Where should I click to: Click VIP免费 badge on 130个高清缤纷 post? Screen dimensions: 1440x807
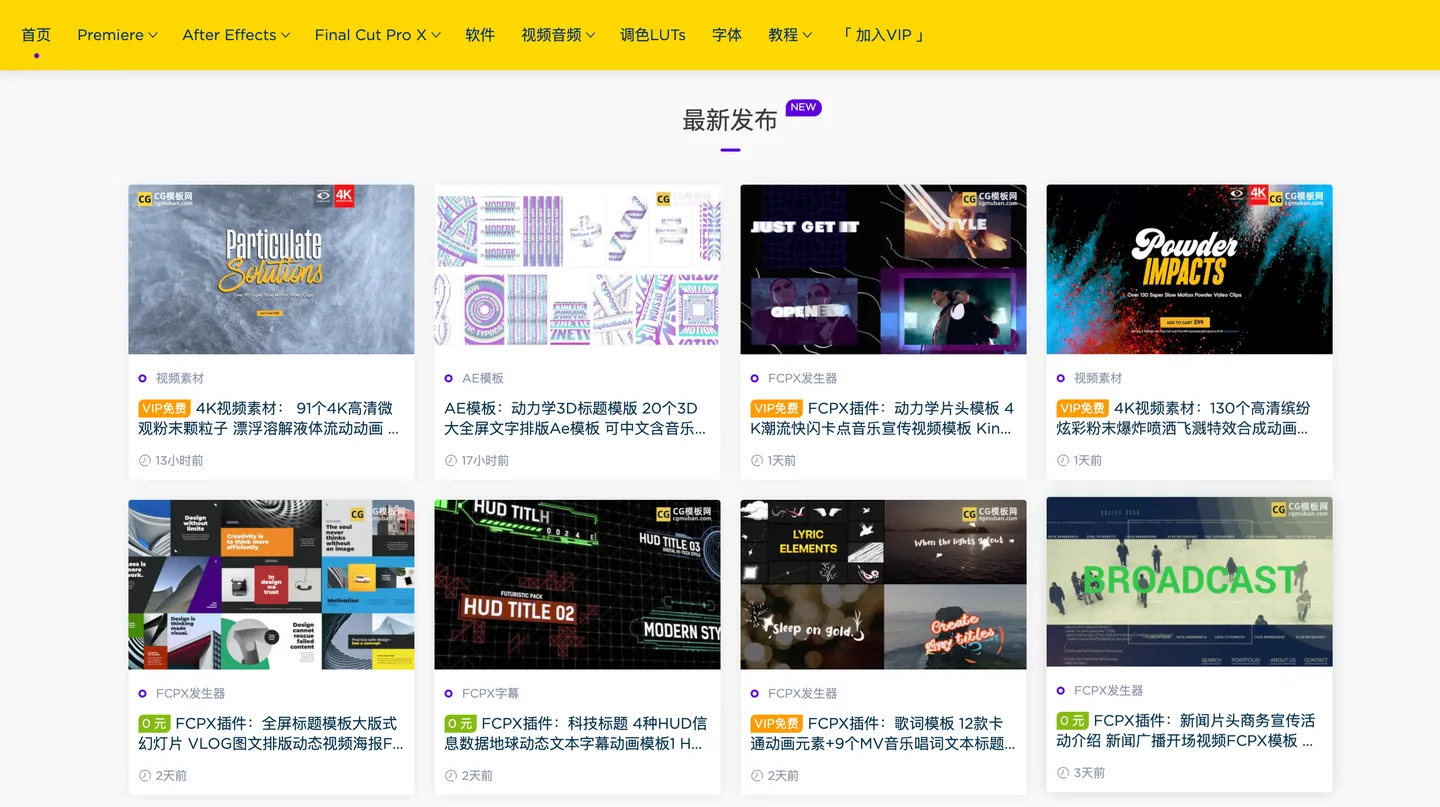click(x=1082, y=408)
